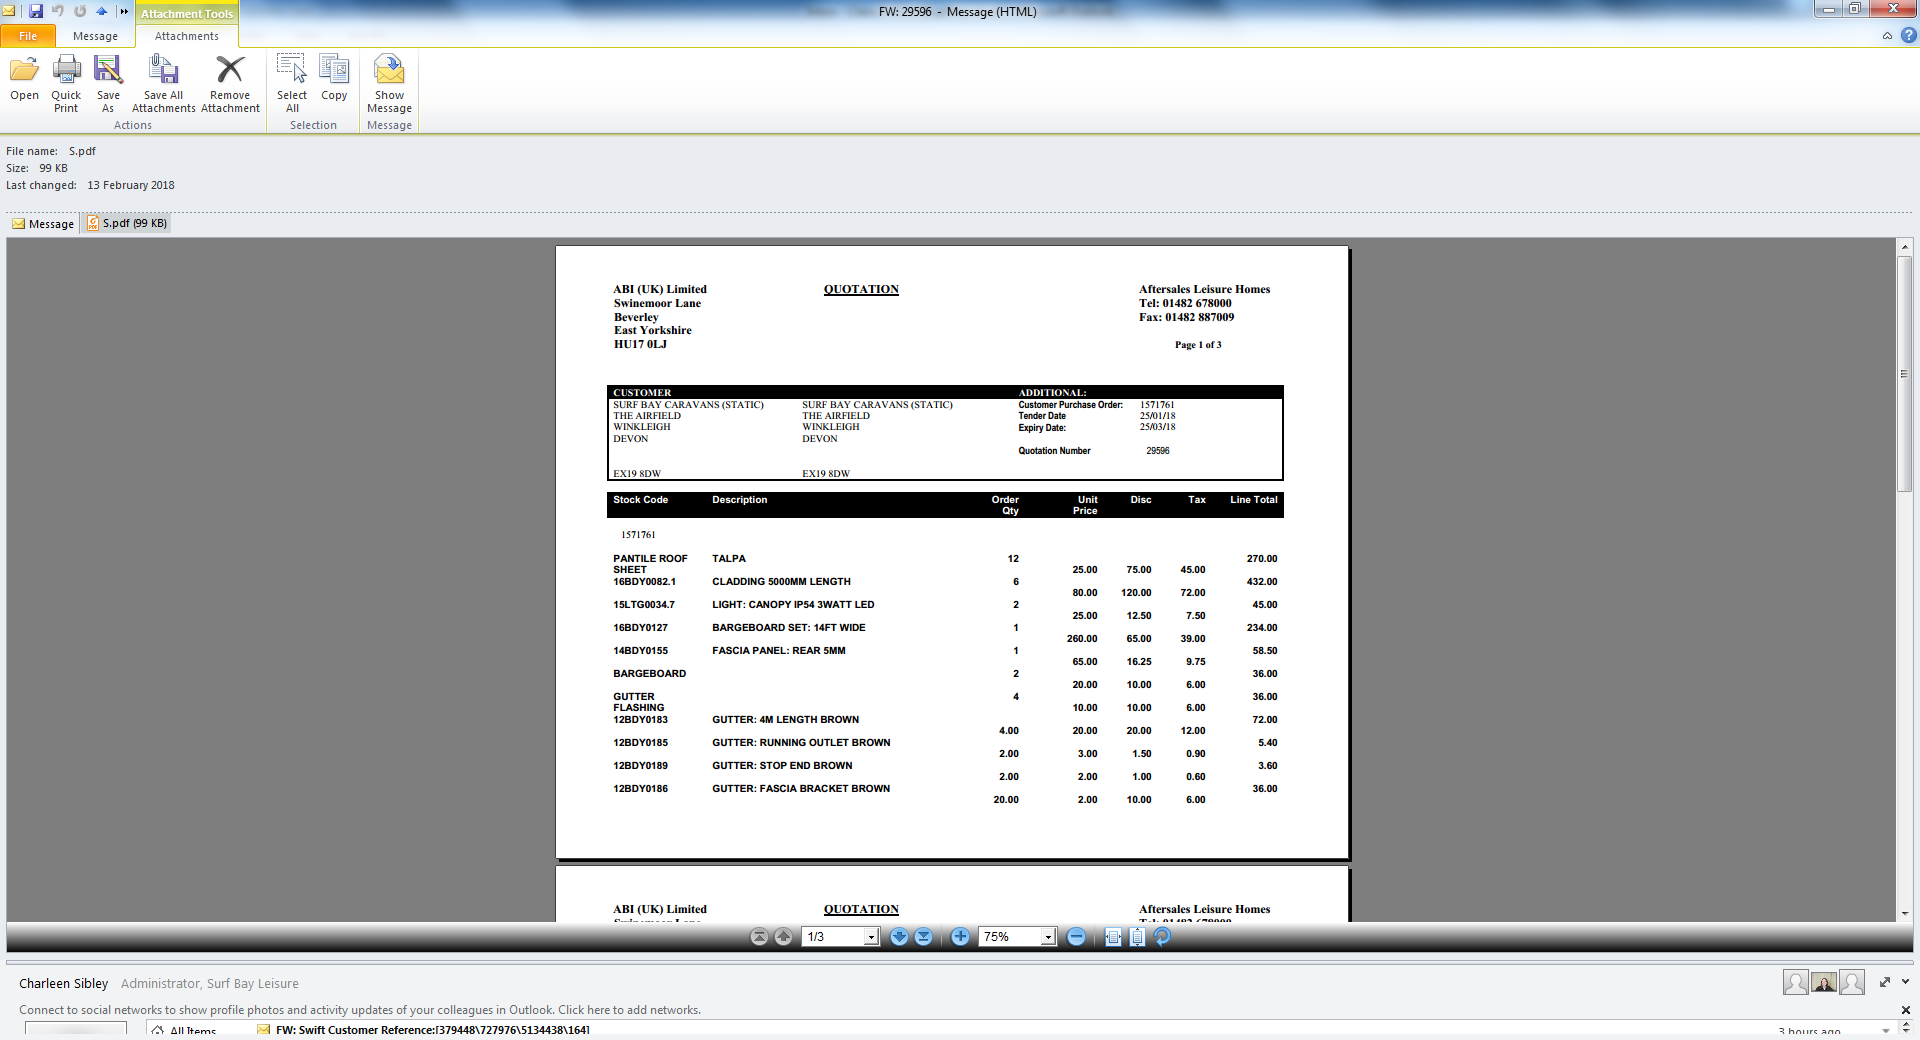Zoom in on the PDF with the plus icon
The image size is (1920, 1040).
click(960, 937)
